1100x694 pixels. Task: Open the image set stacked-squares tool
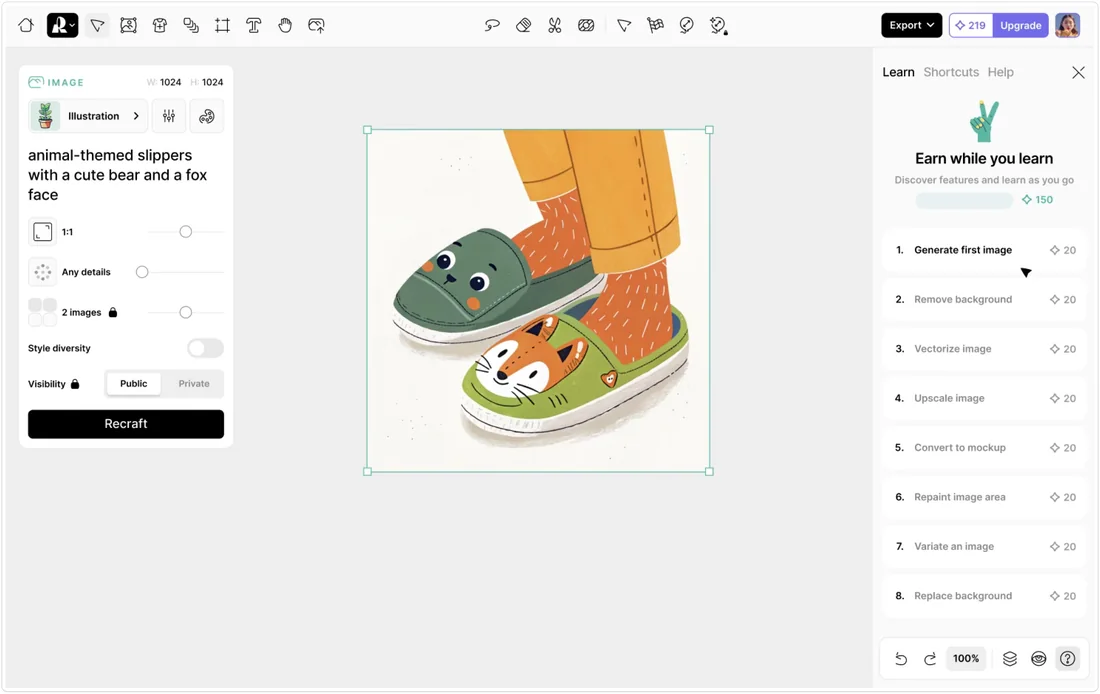tap(191, 25)
